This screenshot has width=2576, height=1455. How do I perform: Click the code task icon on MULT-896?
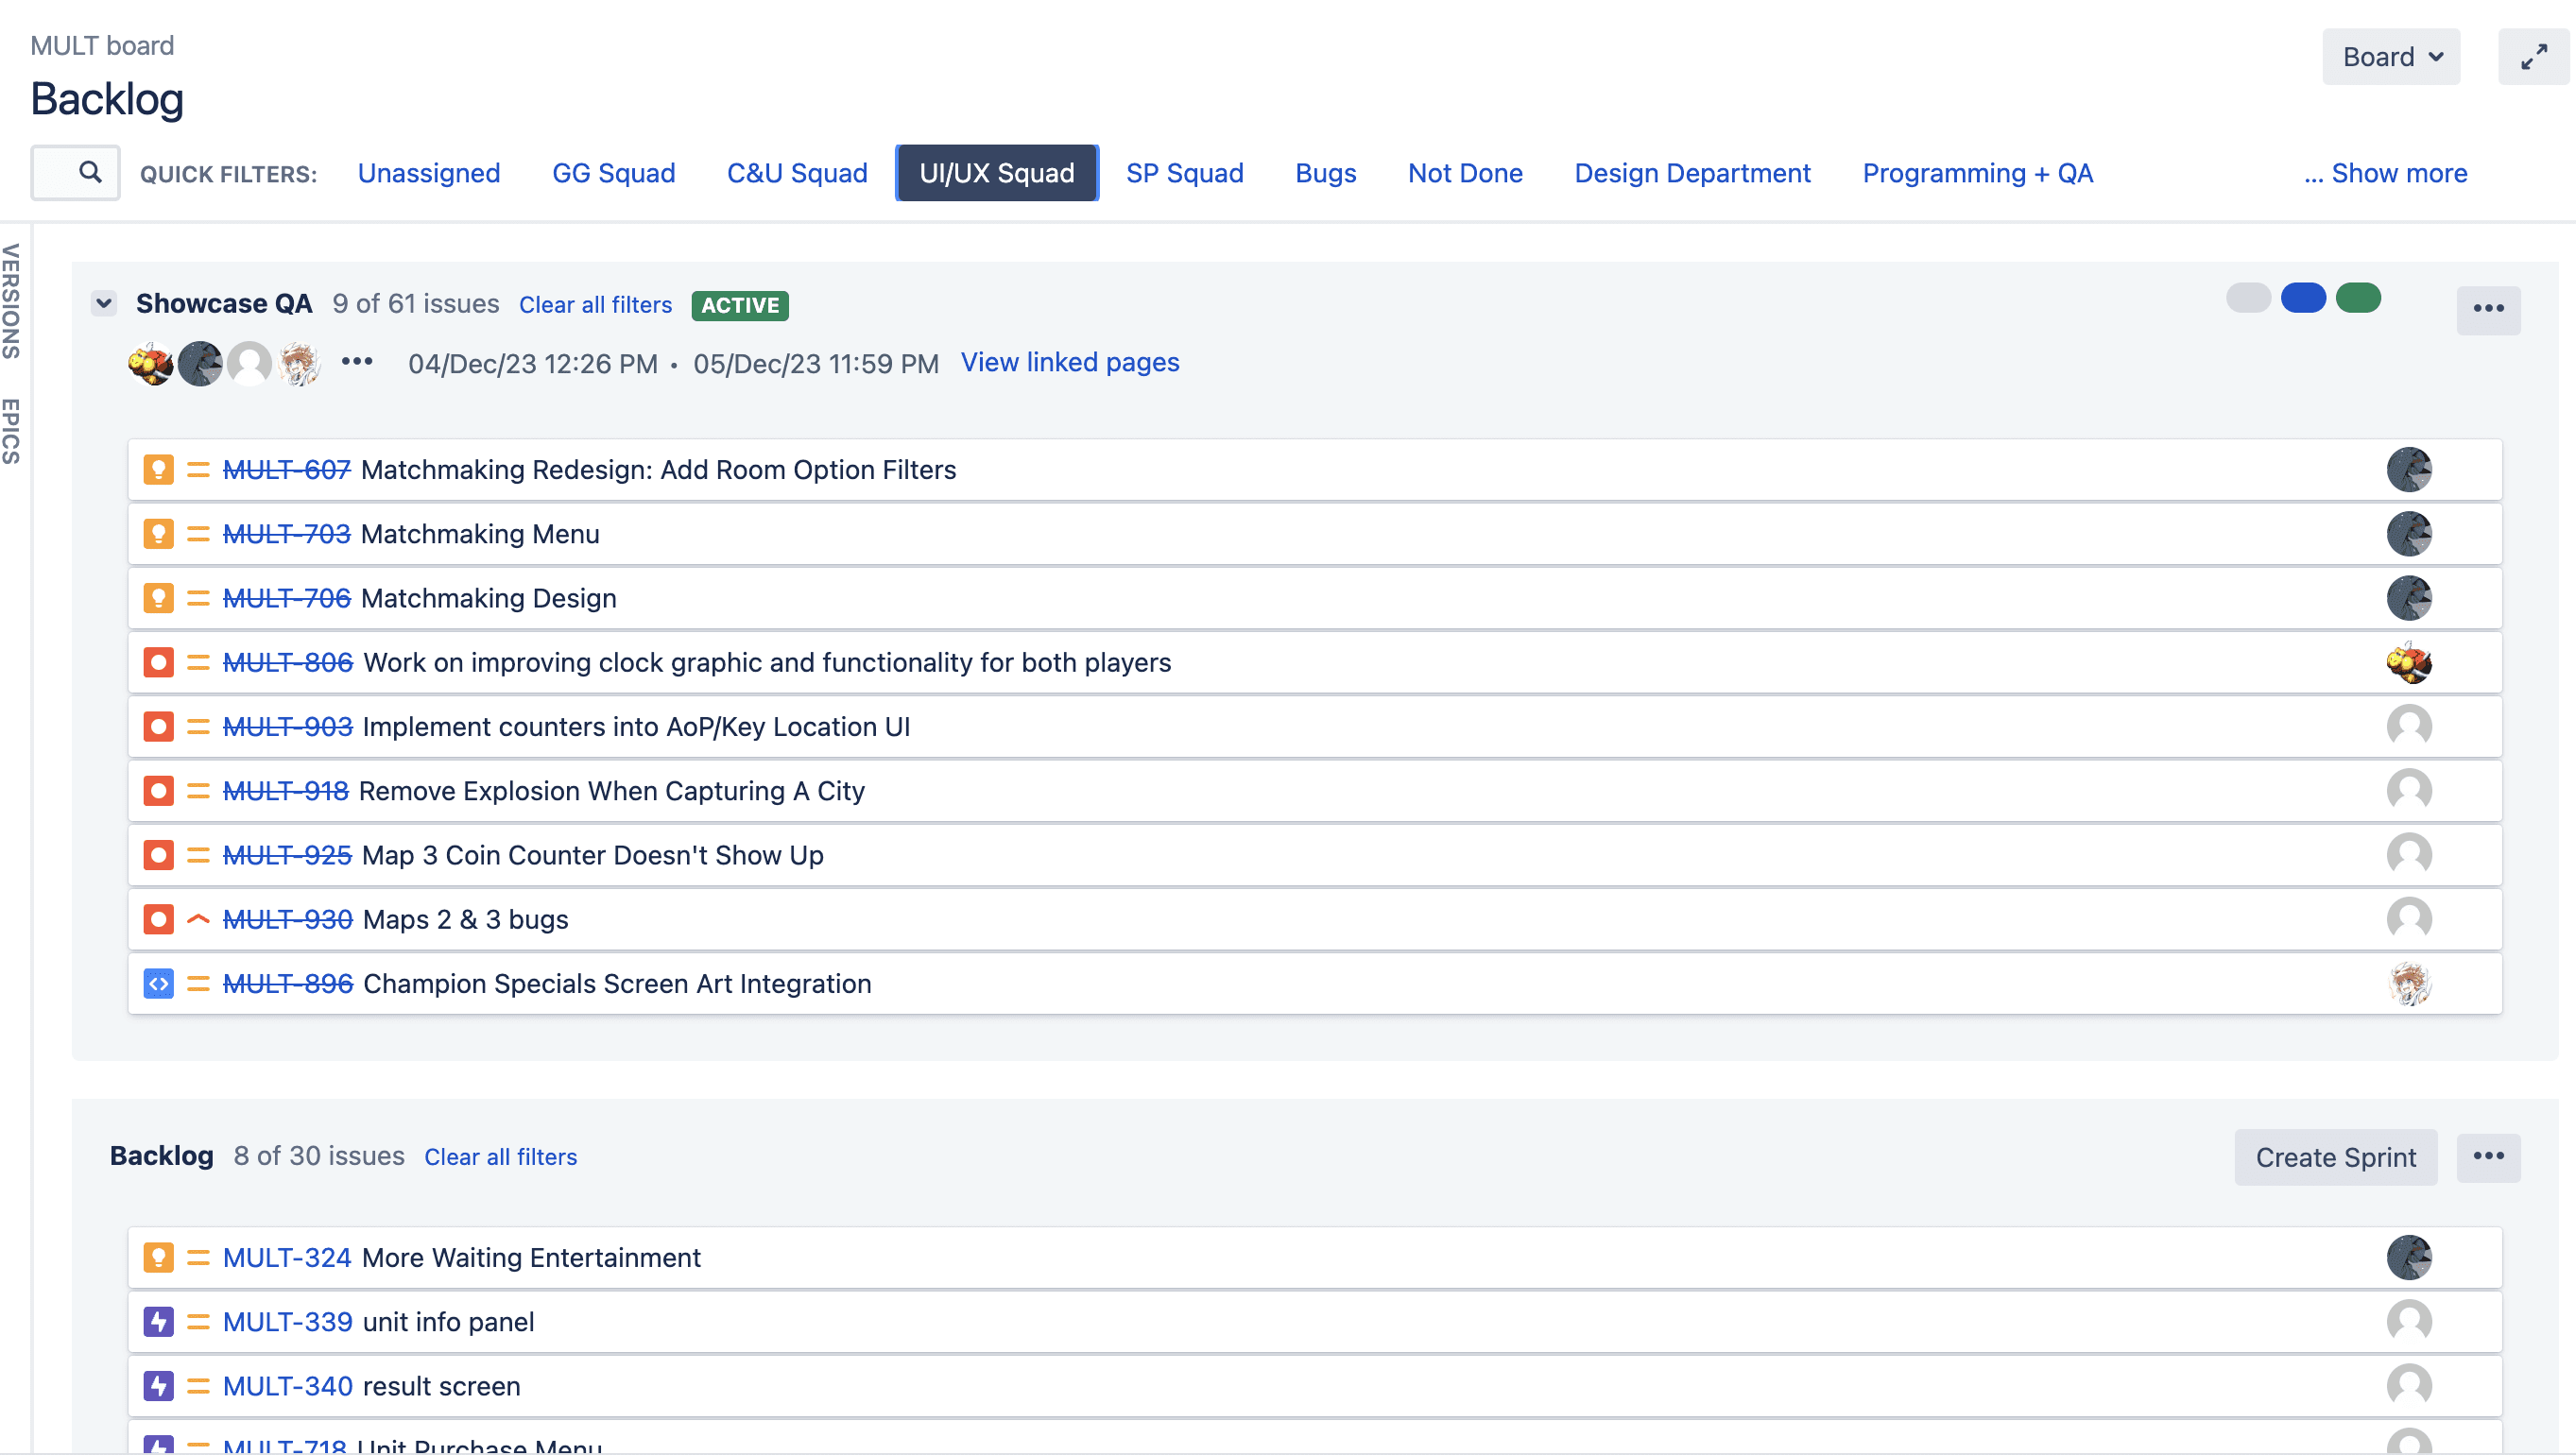tap(158, 983)
